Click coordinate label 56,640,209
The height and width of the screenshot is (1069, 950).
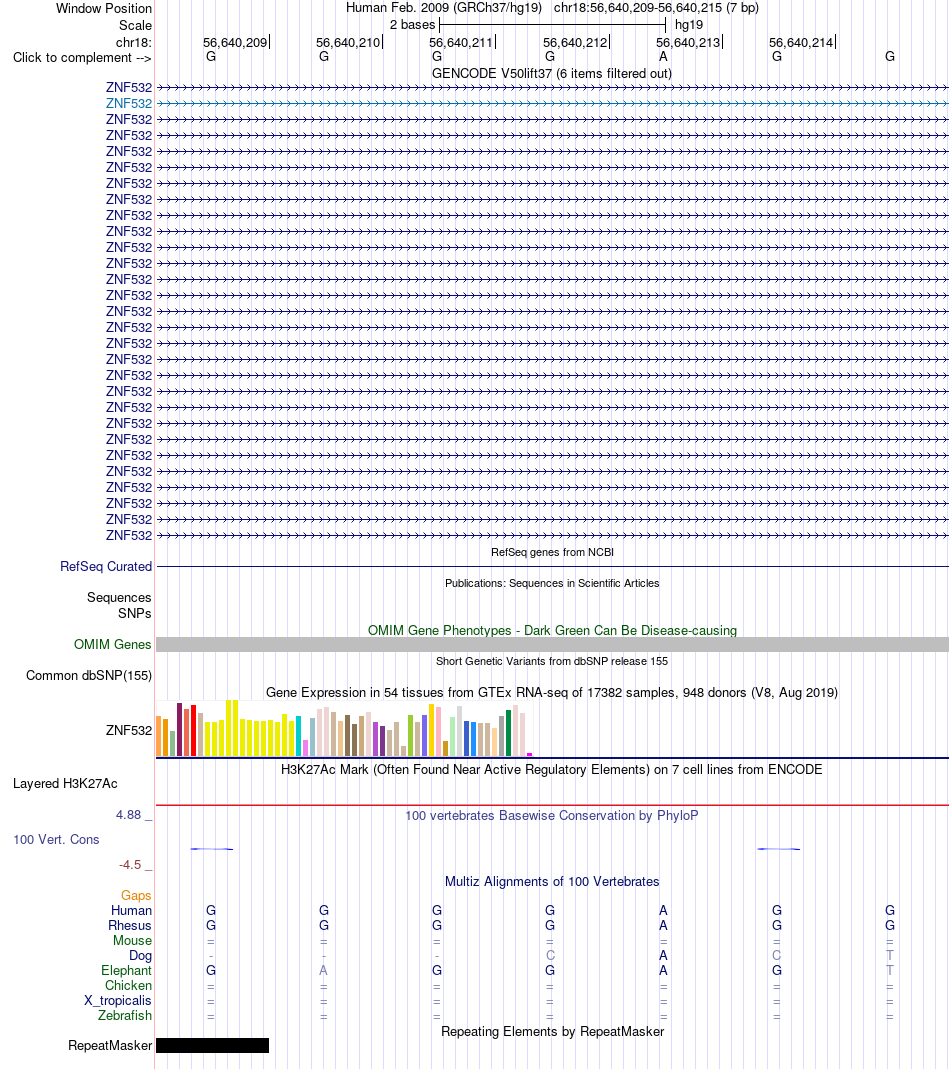235,42
